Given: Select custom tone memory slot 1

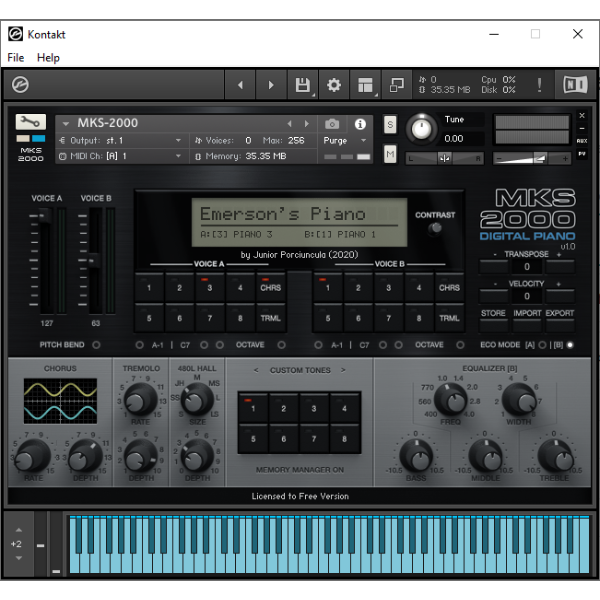Looking at the screenshot, I should (253, 408).
